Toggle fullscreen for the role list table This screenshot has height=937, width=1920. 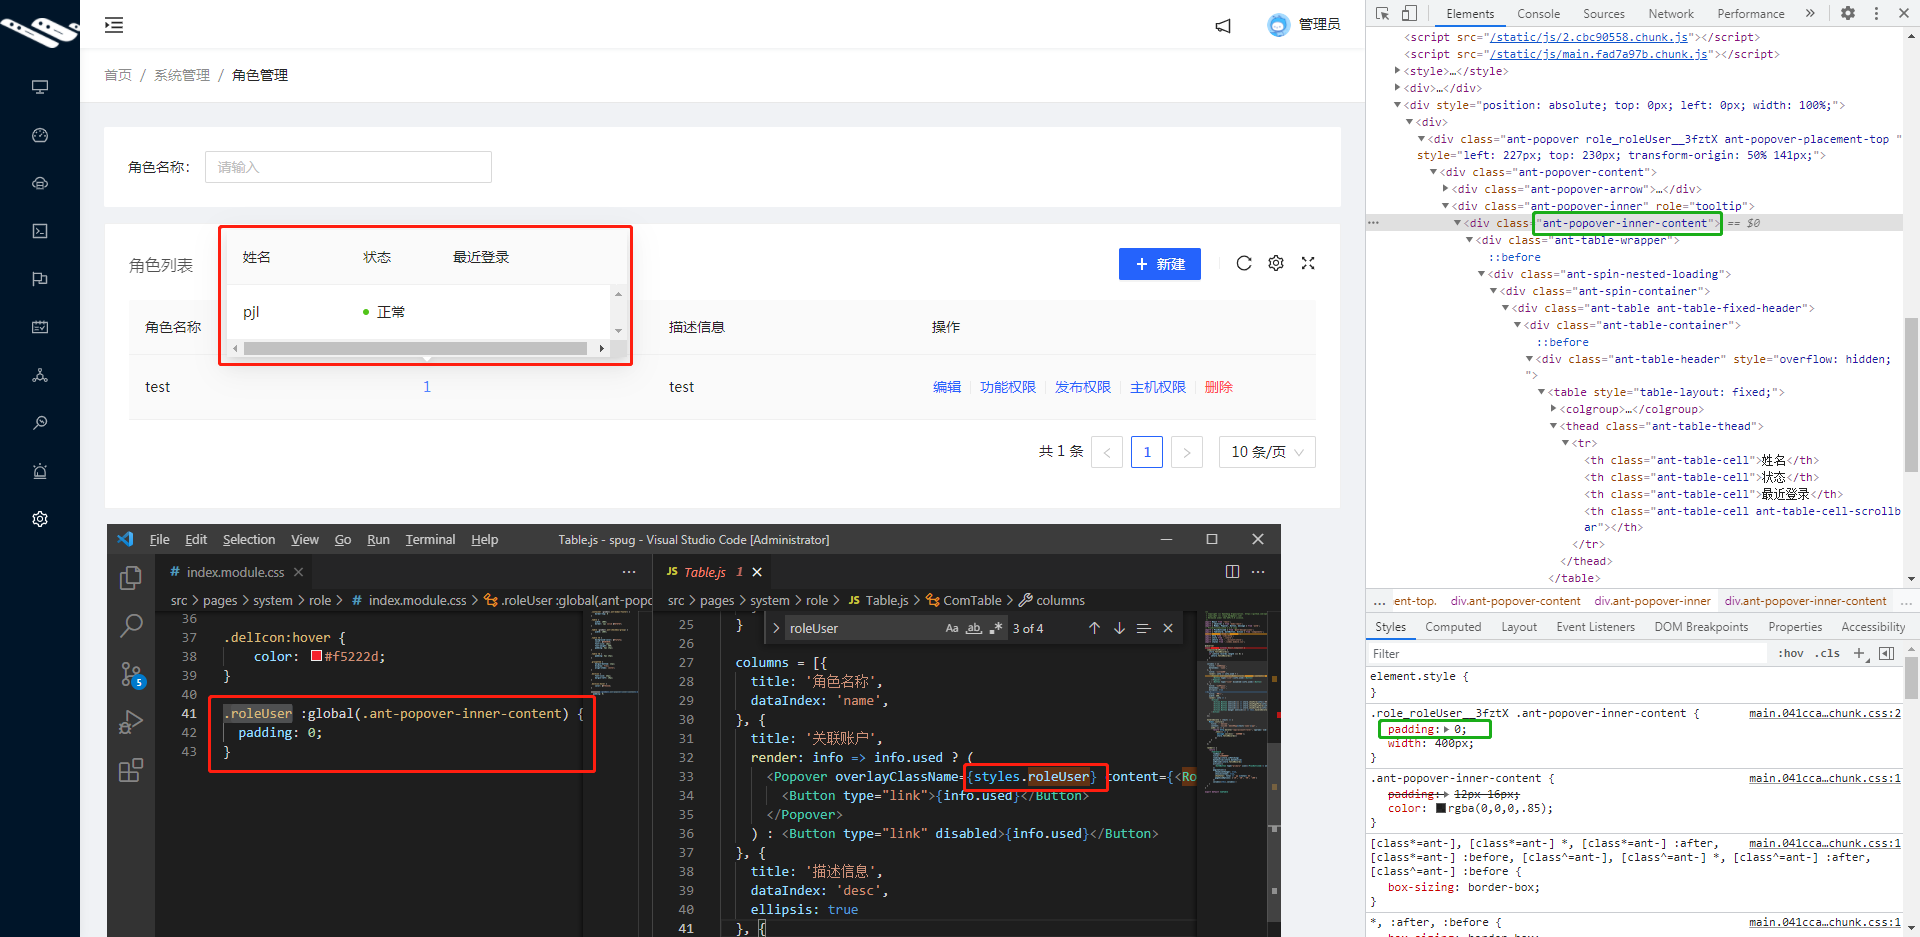(x=1308, y=263)
